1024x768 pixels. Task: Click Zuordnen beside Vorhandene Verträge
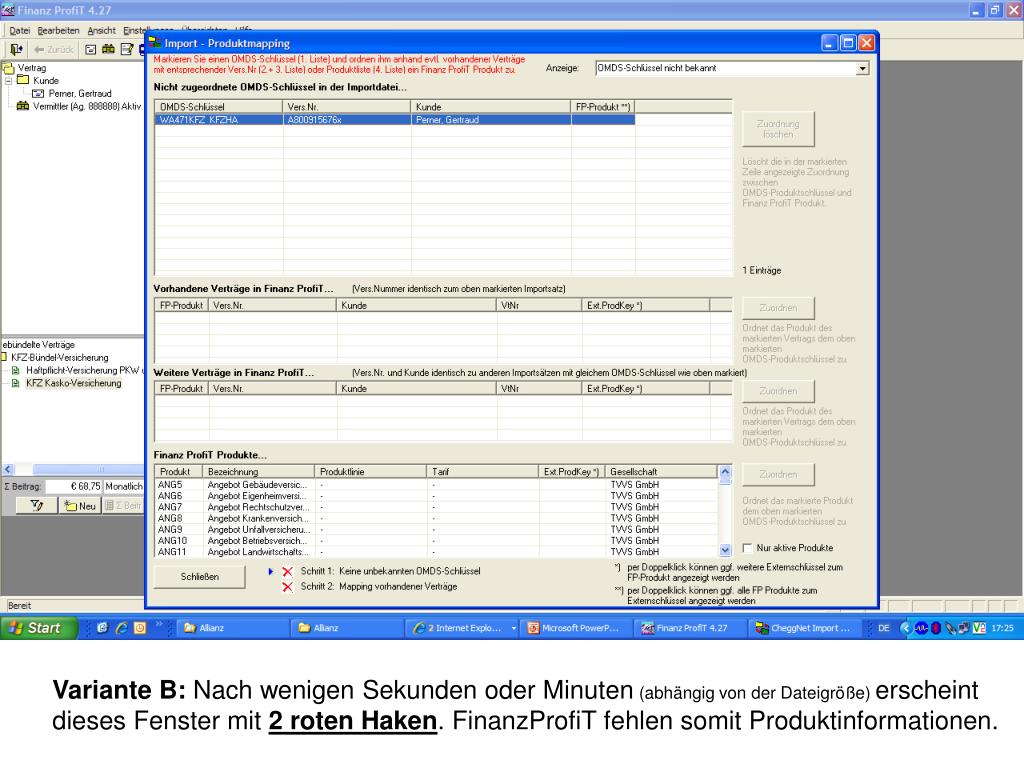(778, 308)
